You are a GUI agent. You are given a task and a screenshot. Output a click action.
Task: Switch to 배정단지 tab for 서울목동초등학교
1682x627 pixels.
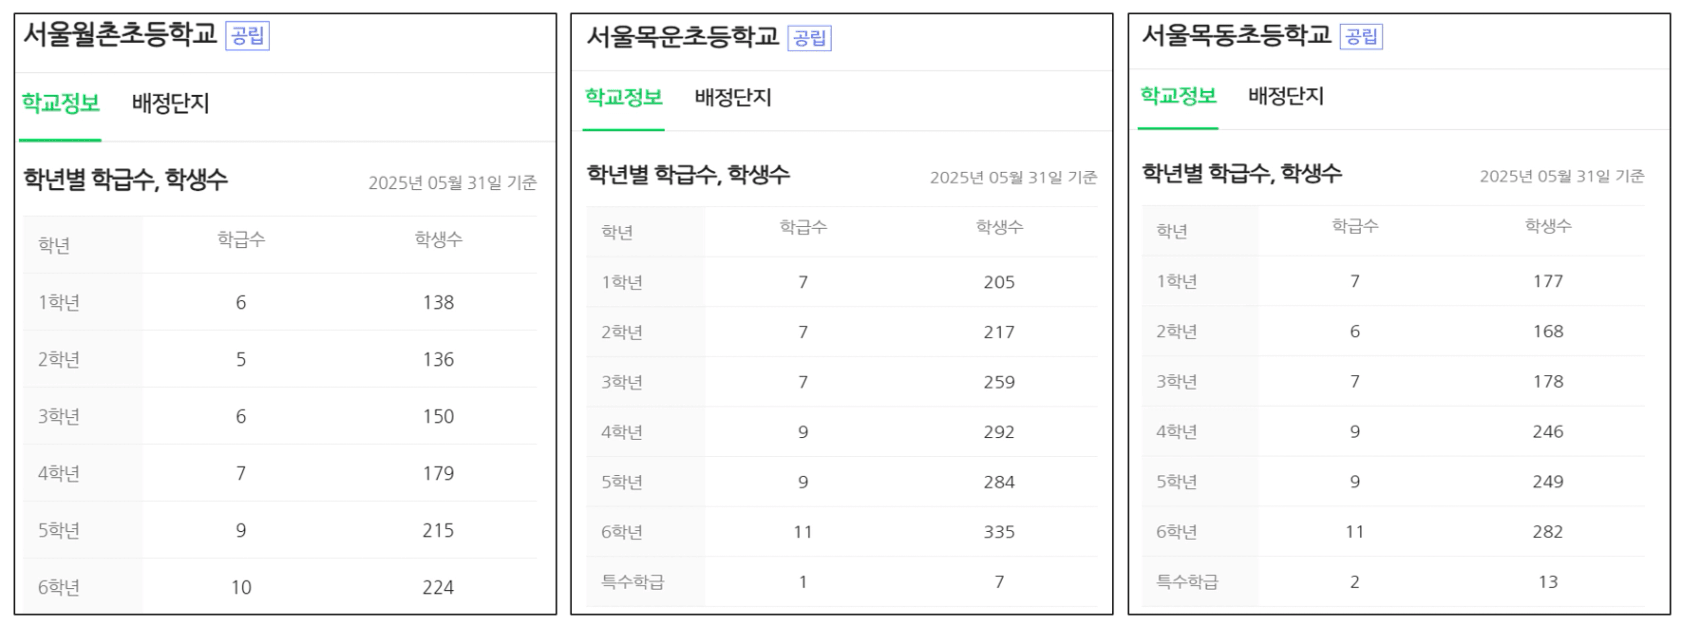point(1286,96)
